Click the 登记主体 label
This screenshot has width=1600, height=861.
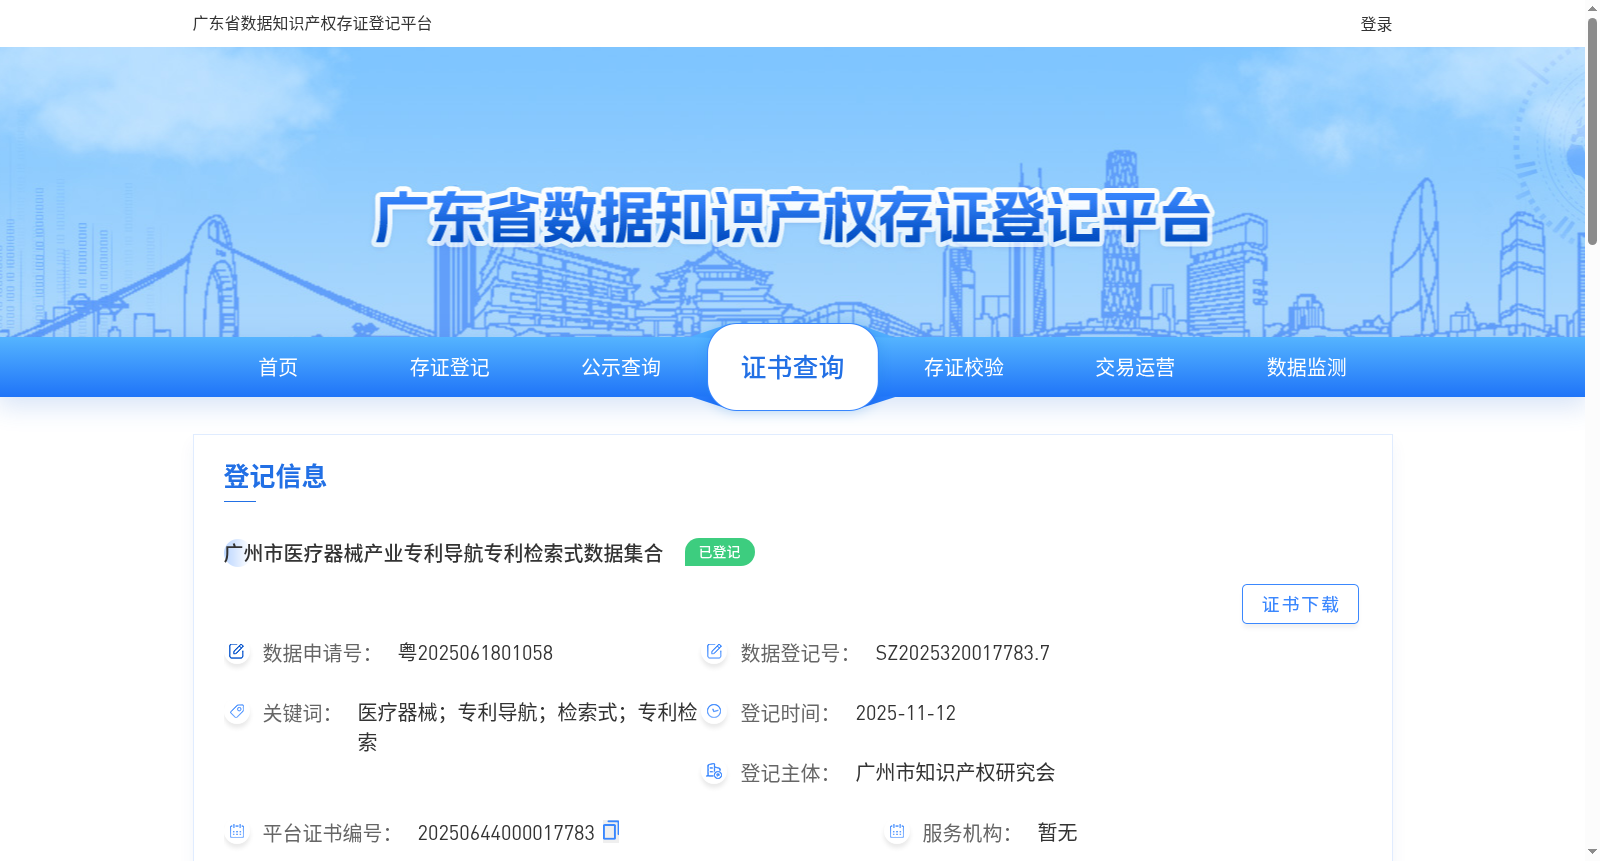tap(785, 773)
